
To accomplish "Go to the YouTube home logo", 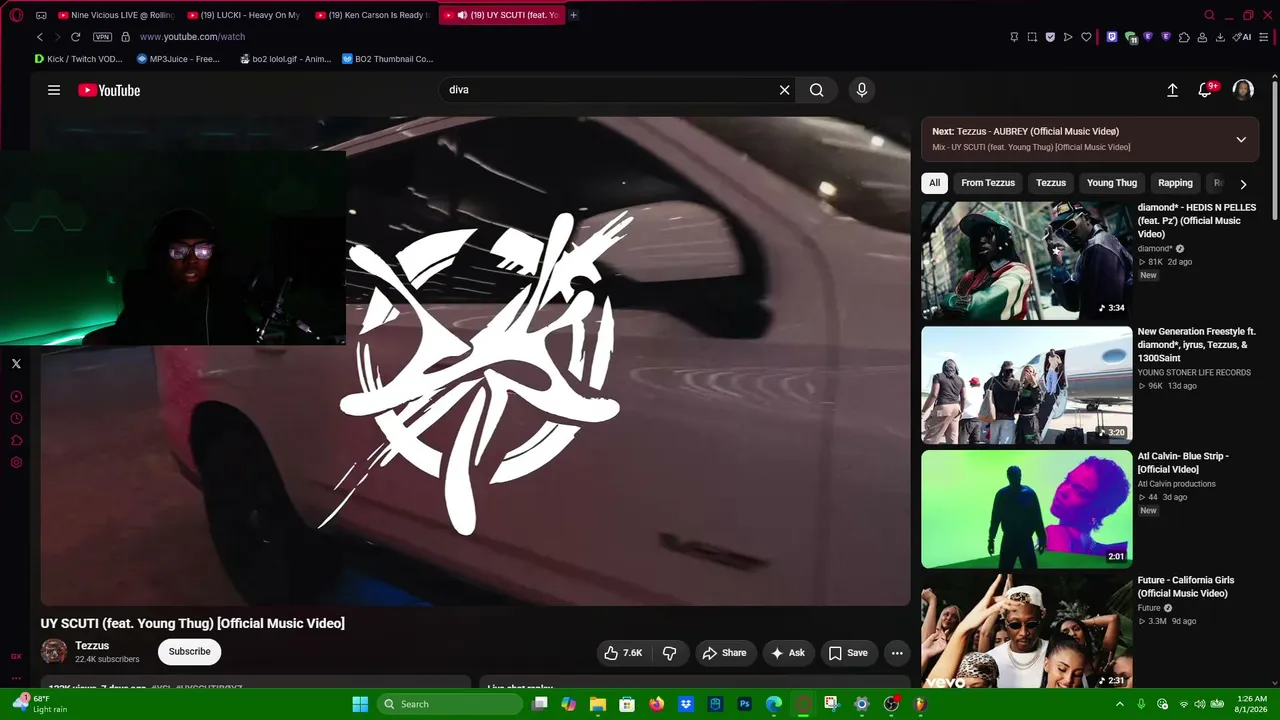I will (x=109, y=90).
